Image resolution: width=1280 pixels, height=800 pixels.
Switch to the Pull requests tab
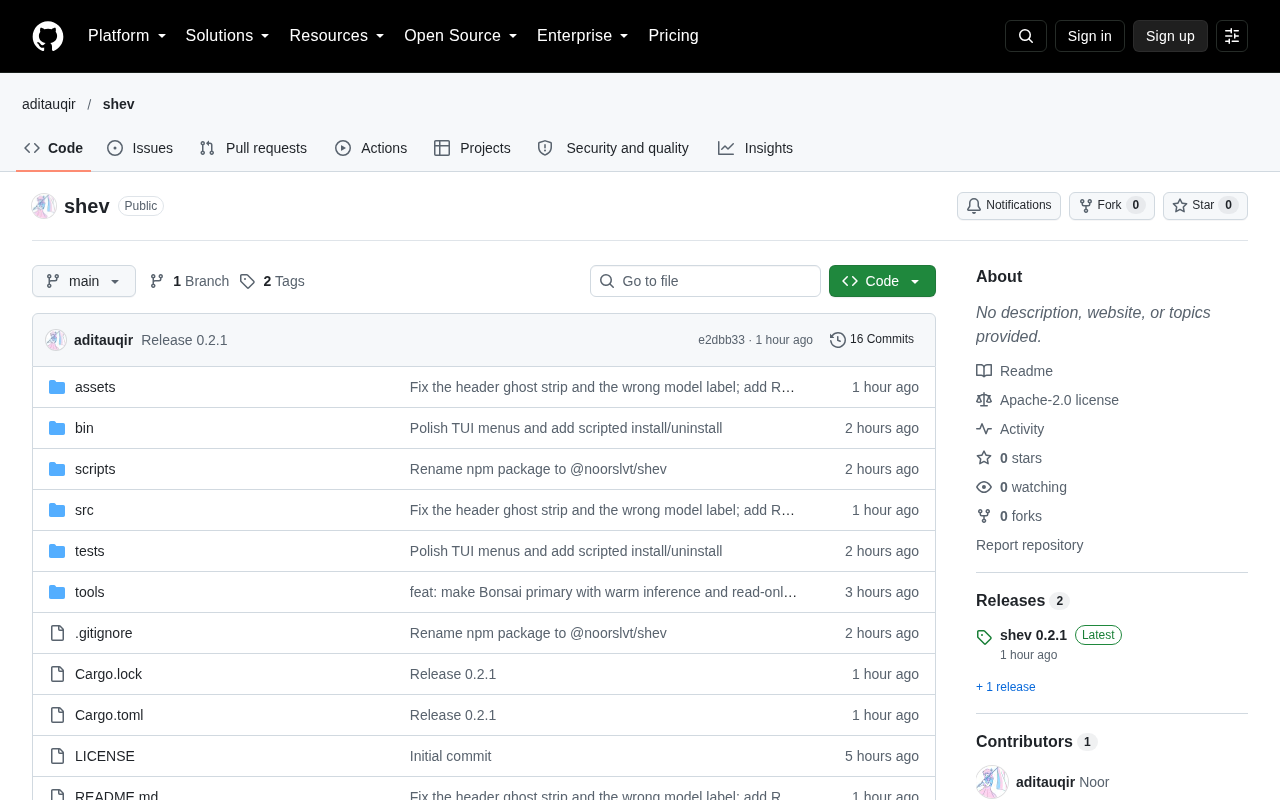[x=253, y=148]
